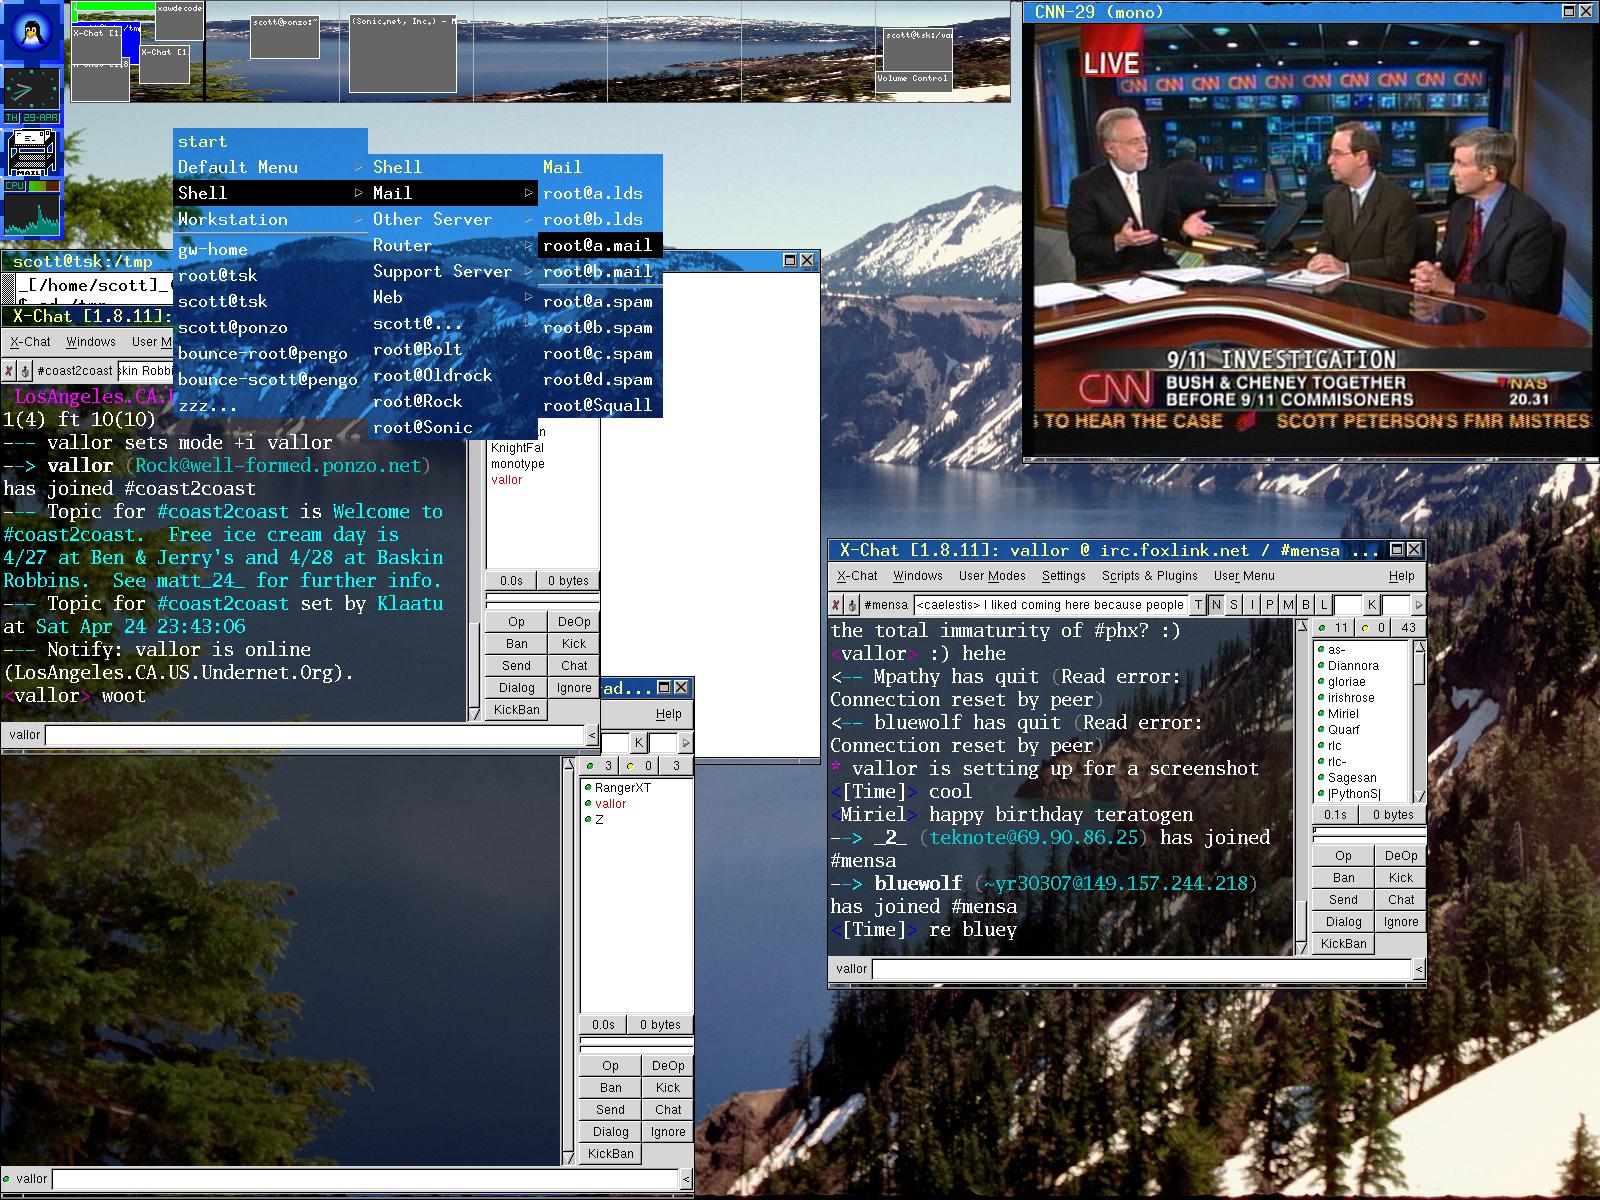Screen dimensions: 1600x1200
Task: Open Scripts & Plugins menu in #mensa window
Action: (x=1149, y=576)
